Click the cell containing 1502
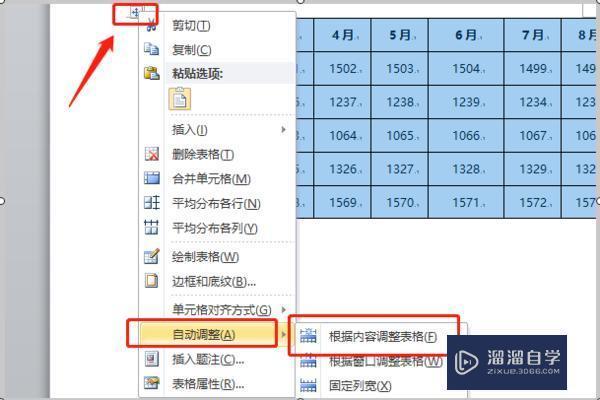Screen dimensions: 600x400 click(342, 69)
